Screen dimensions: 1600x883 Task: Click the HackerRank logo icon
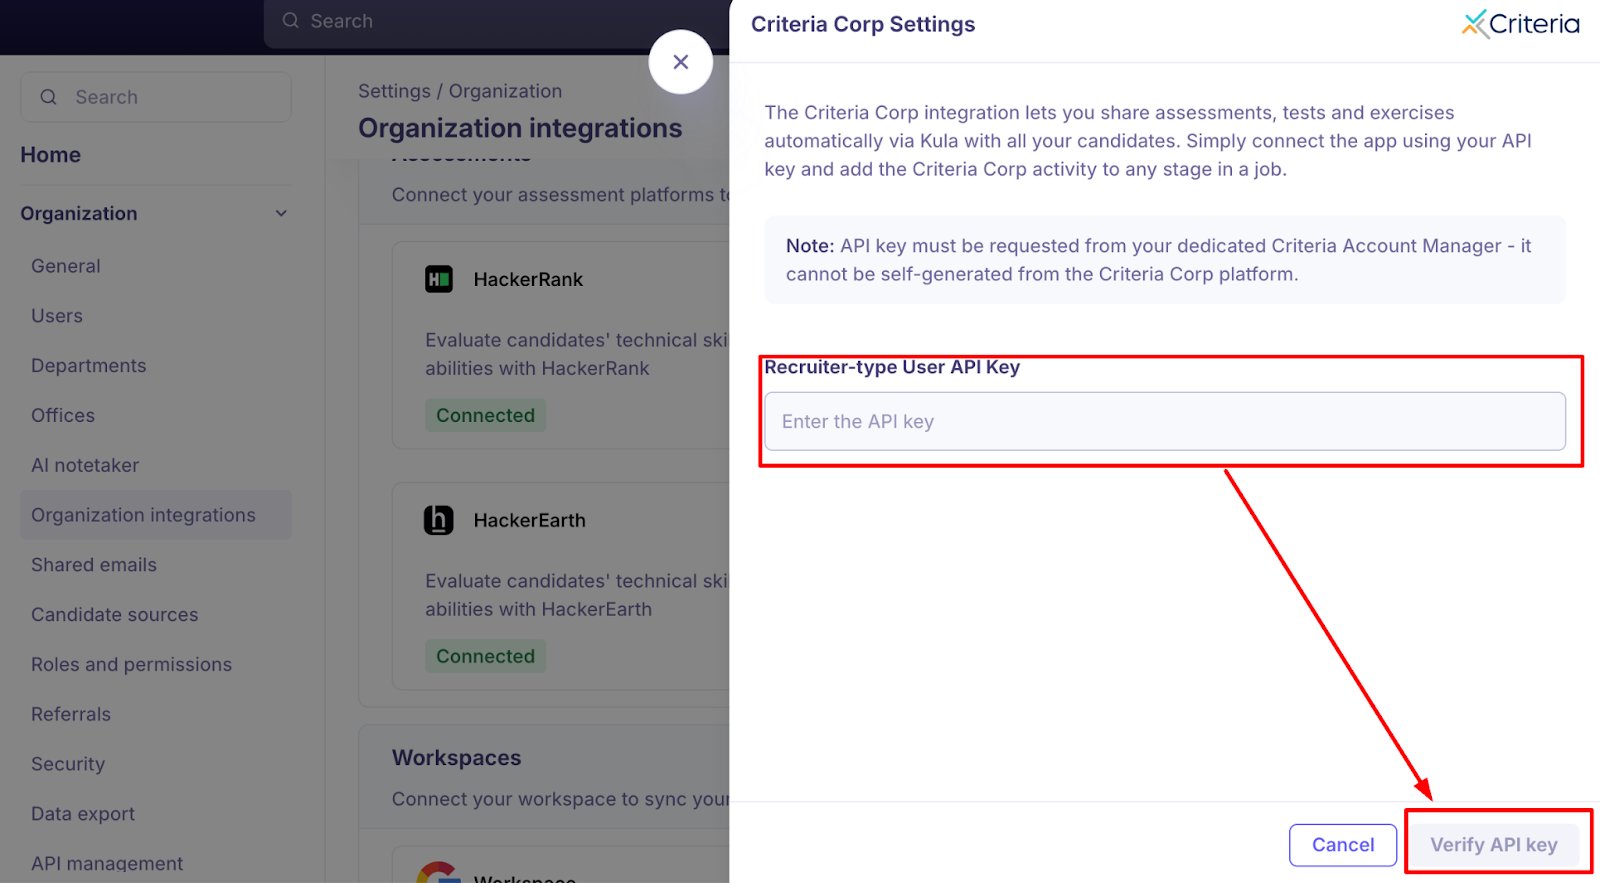tap(438, 279)
